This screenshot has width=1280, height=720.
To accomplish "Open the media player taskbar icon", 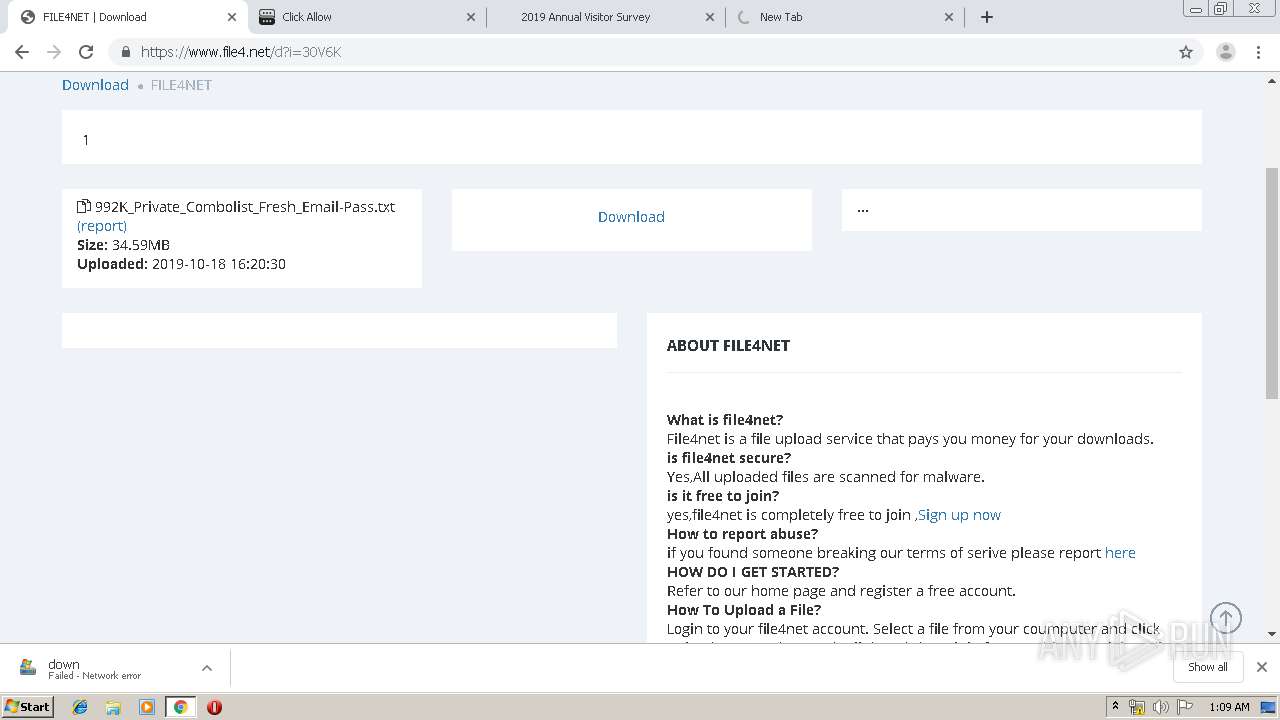I will point(147,707).
